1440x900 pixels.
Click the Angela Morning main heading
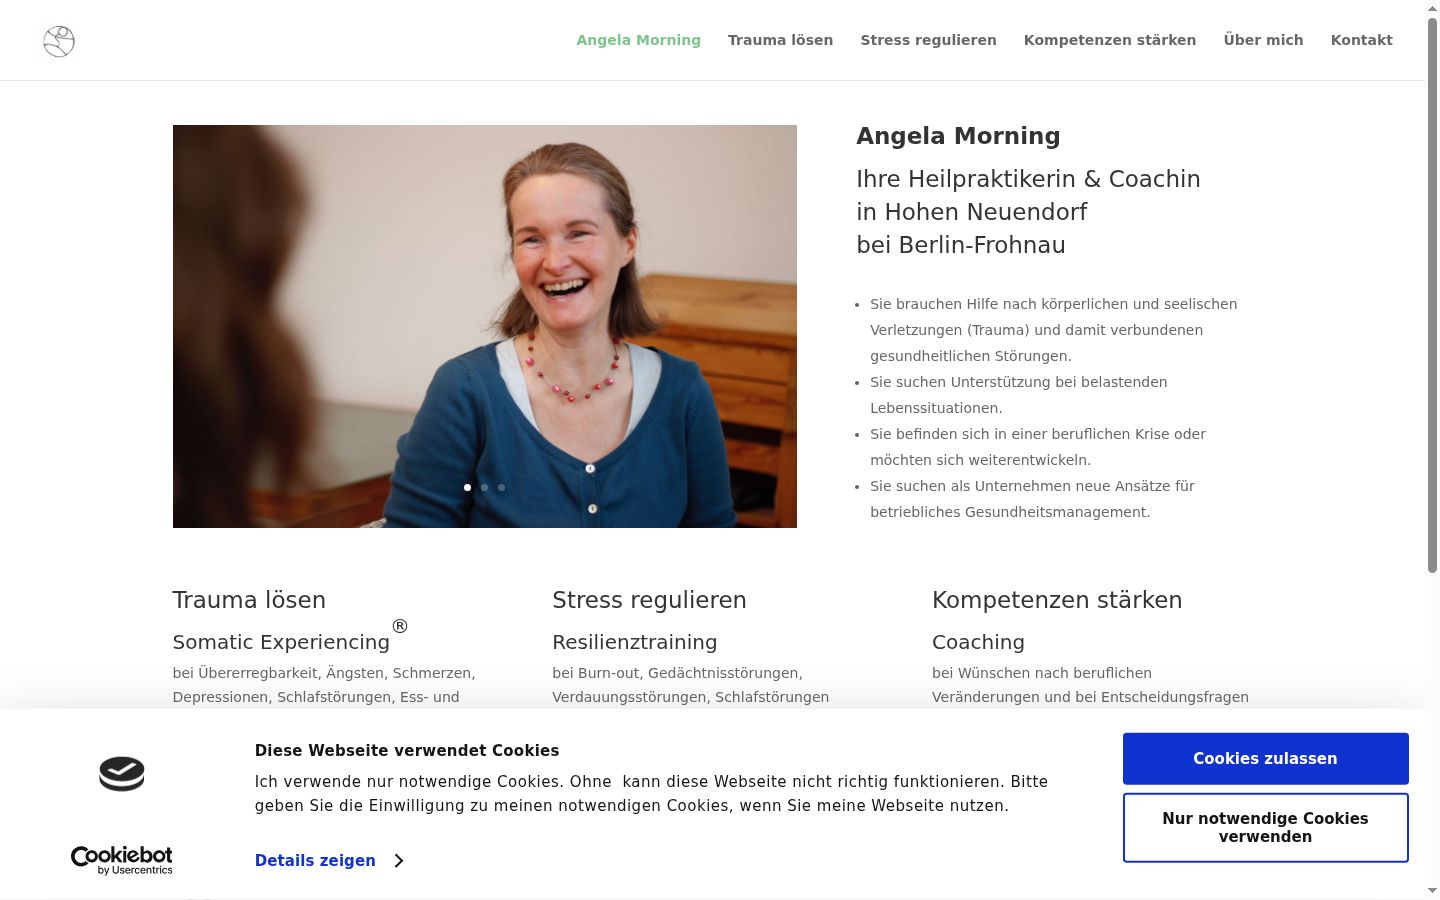958,136
